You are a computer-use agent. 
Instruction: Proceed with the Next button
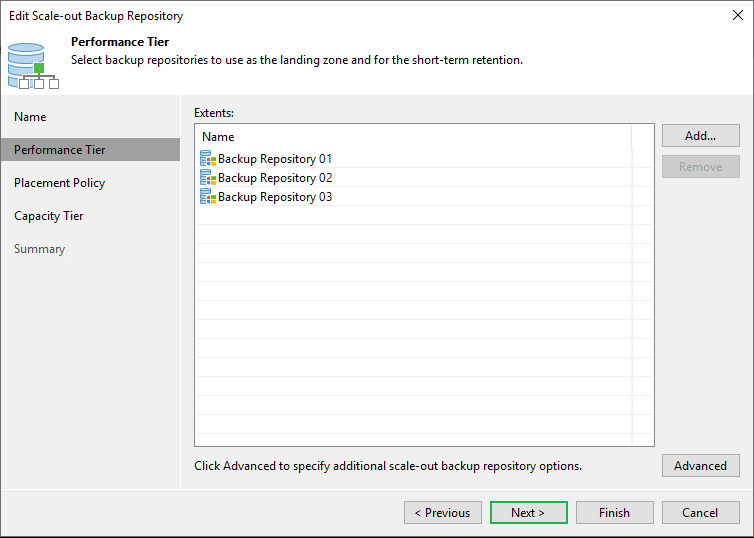click(x=528, y=513)
